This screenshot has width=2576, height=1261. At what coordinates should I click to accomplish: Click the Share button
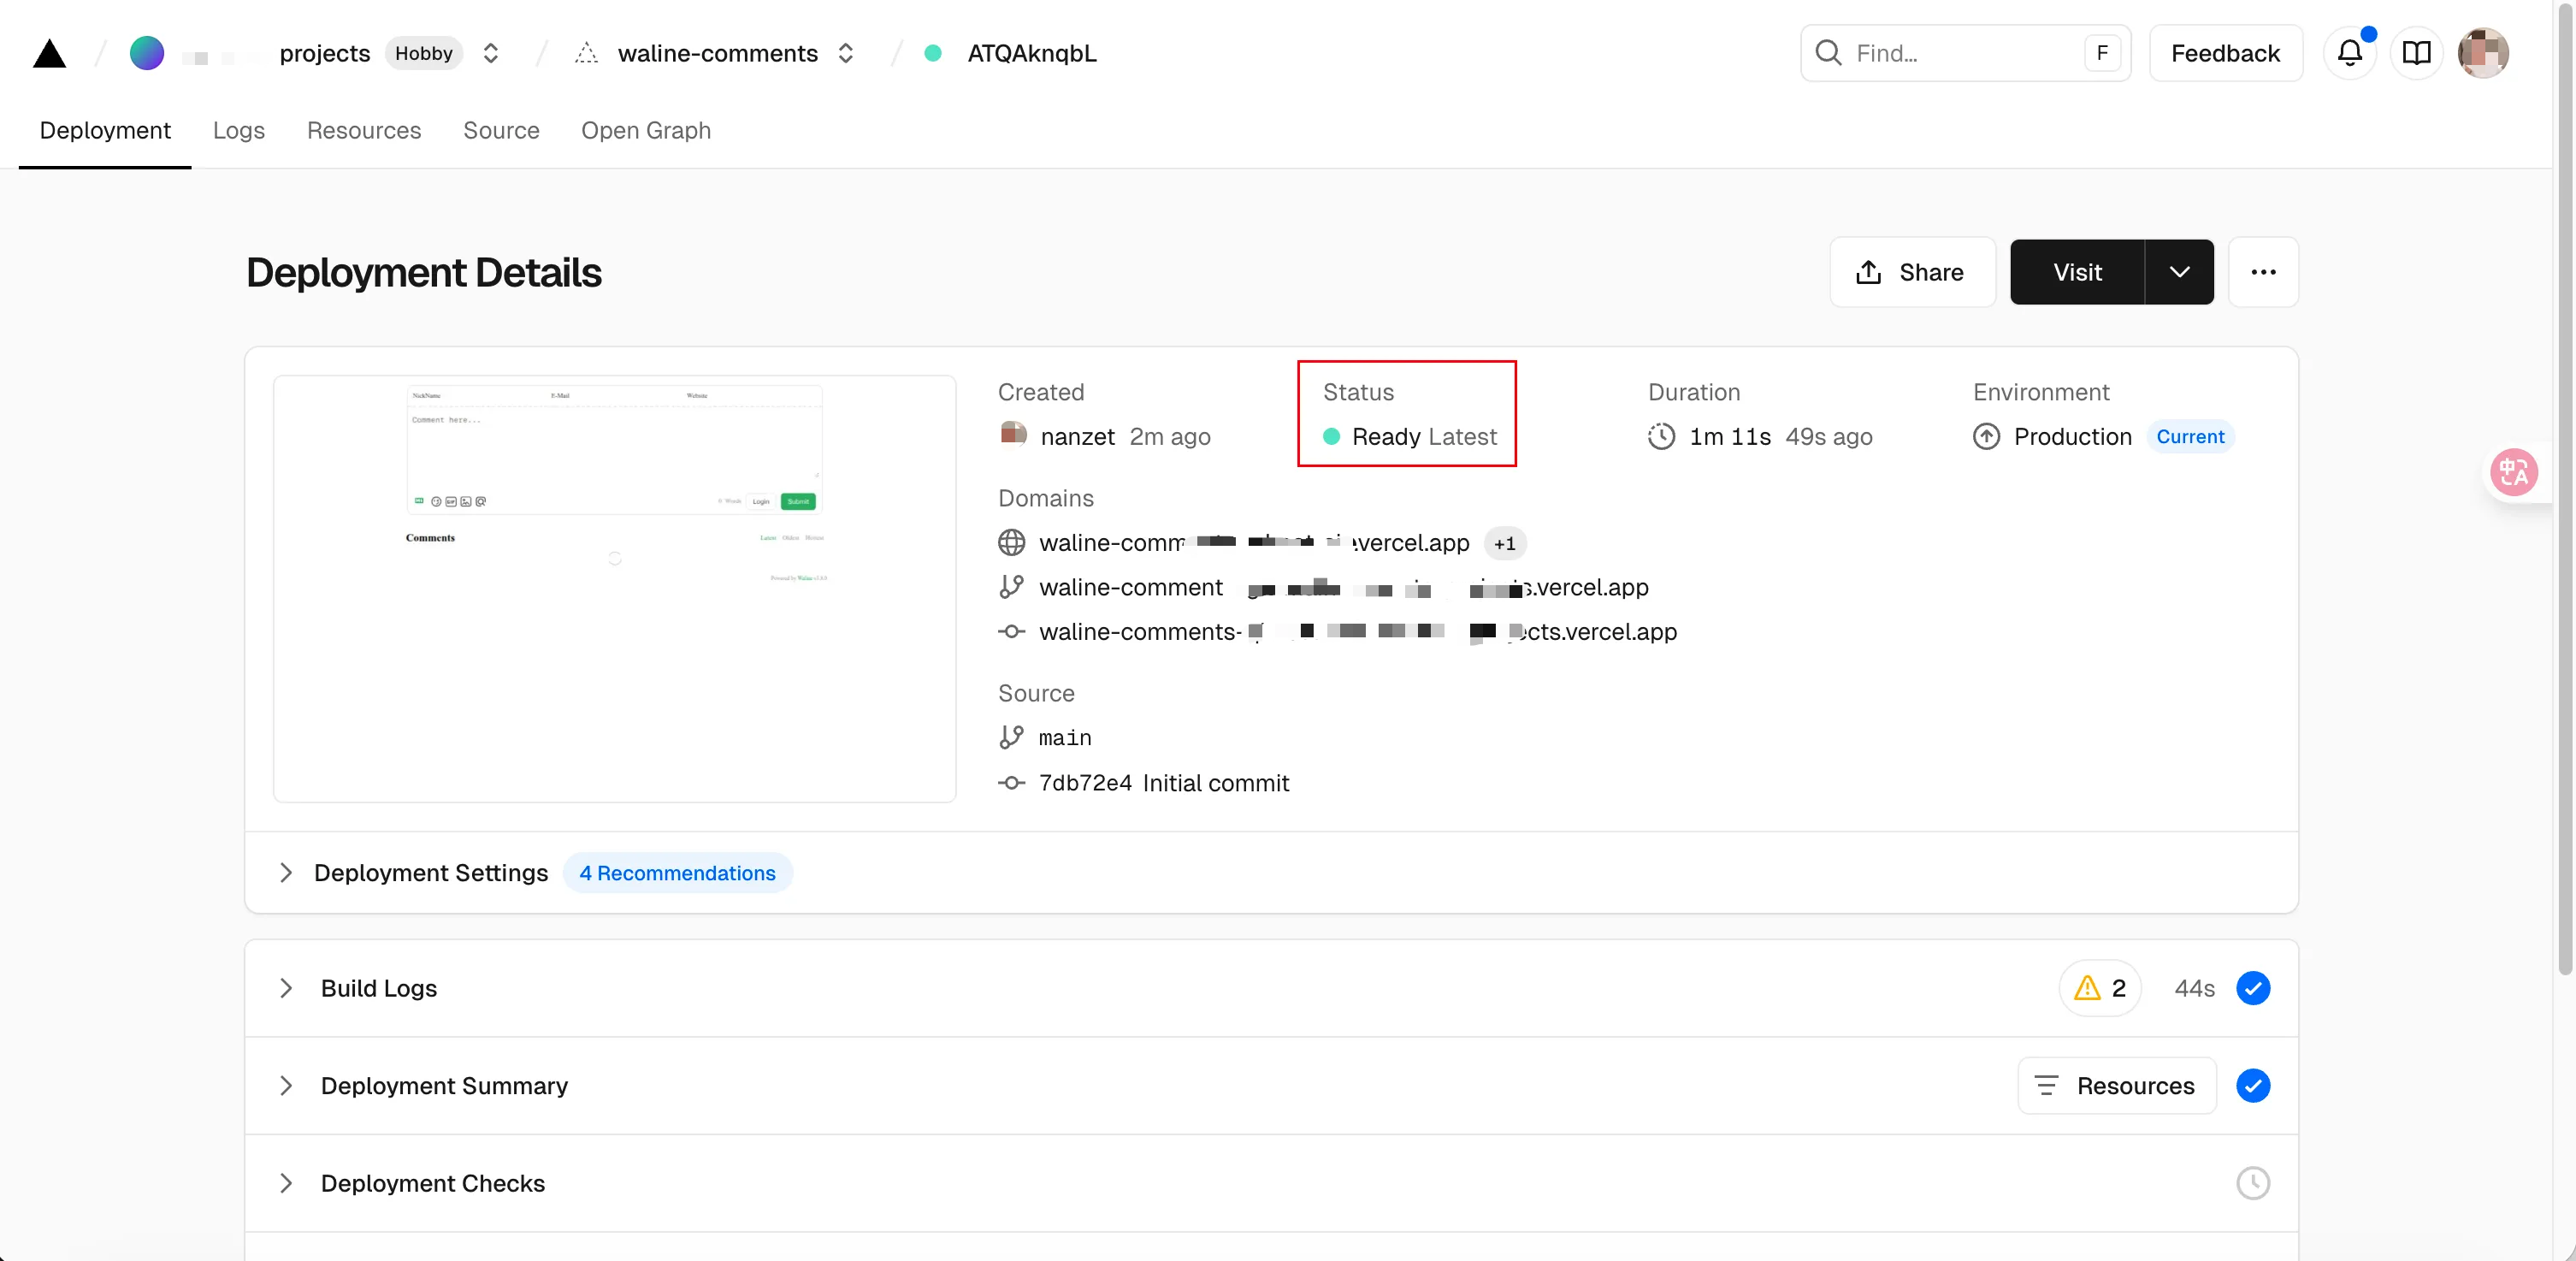click(x=1911, y=272)
